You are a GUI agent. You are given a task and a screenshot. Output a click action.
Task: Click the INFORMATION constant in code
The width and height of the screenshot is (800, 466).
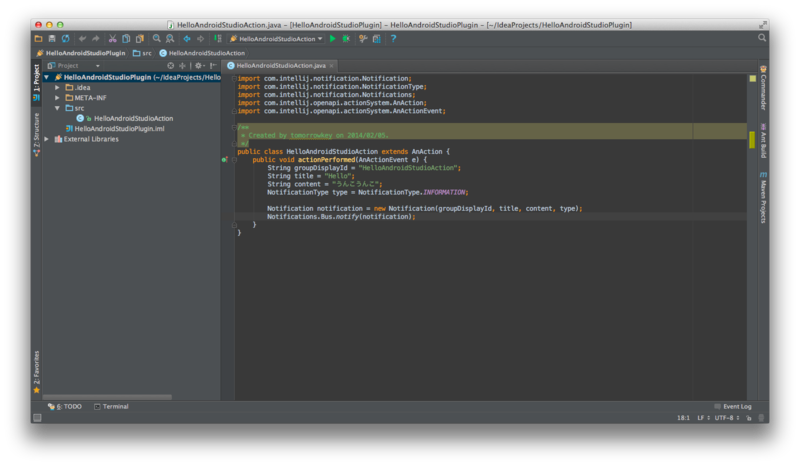(444, 192)
